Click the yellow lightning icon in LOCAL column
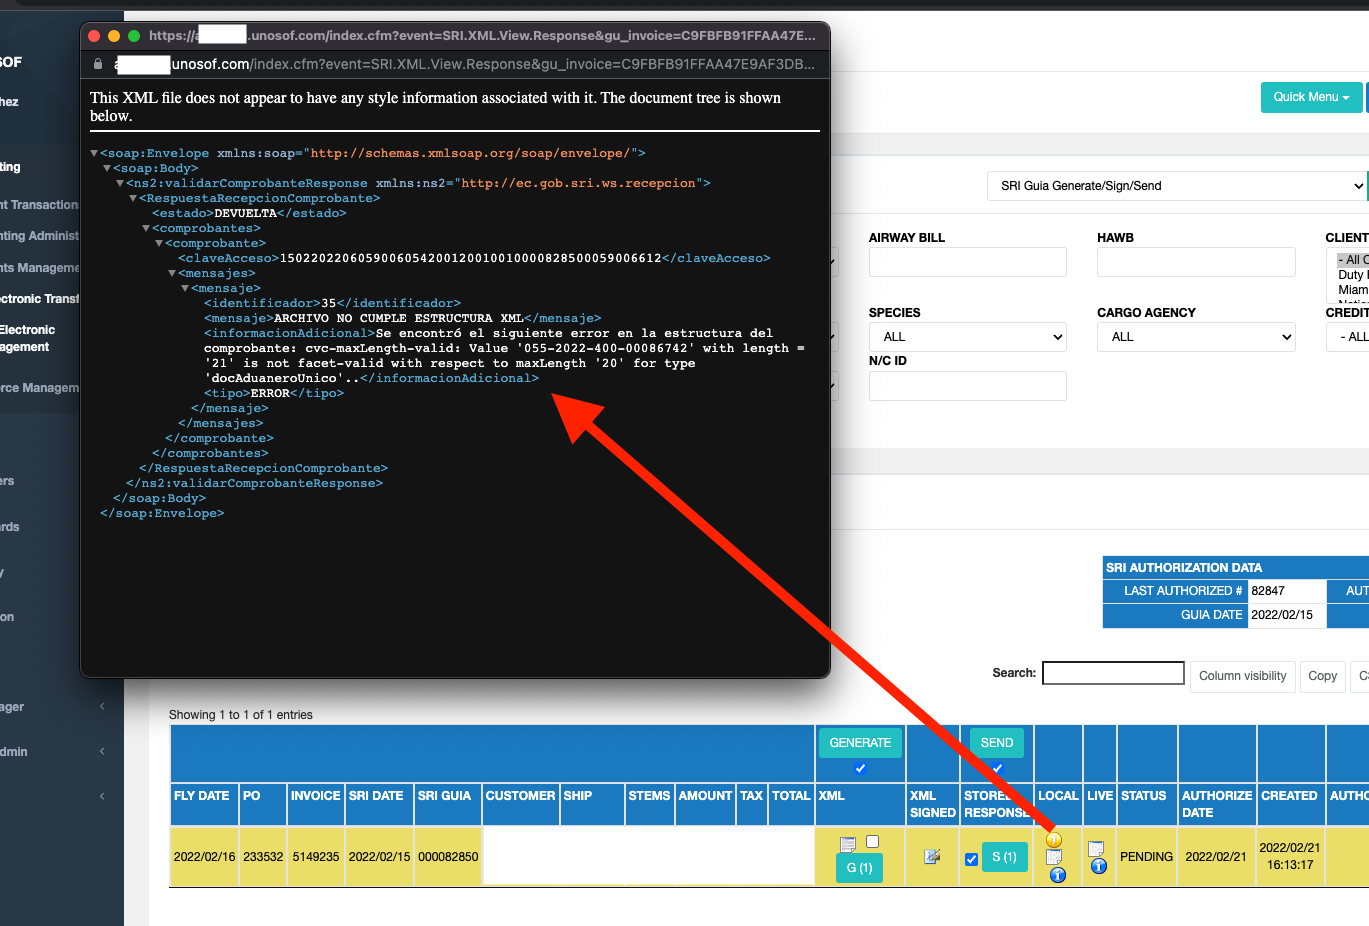The height and width of the screenshot is (926, 1369). (1054, 840)
